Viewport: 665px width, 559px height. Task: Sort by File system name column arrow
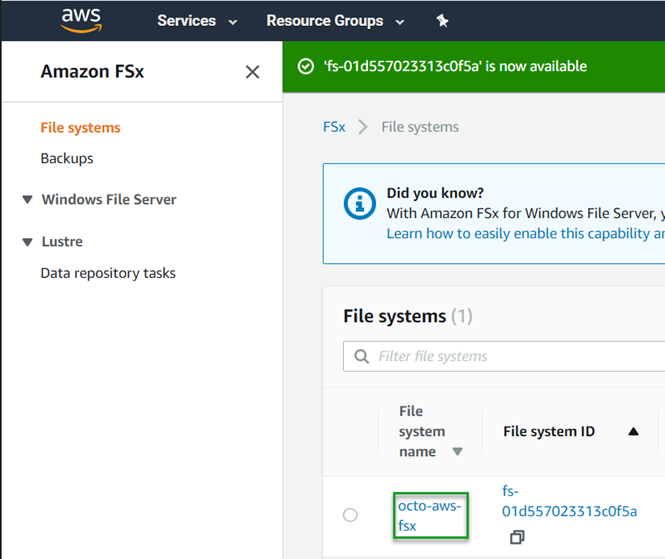tap(457, 452)
